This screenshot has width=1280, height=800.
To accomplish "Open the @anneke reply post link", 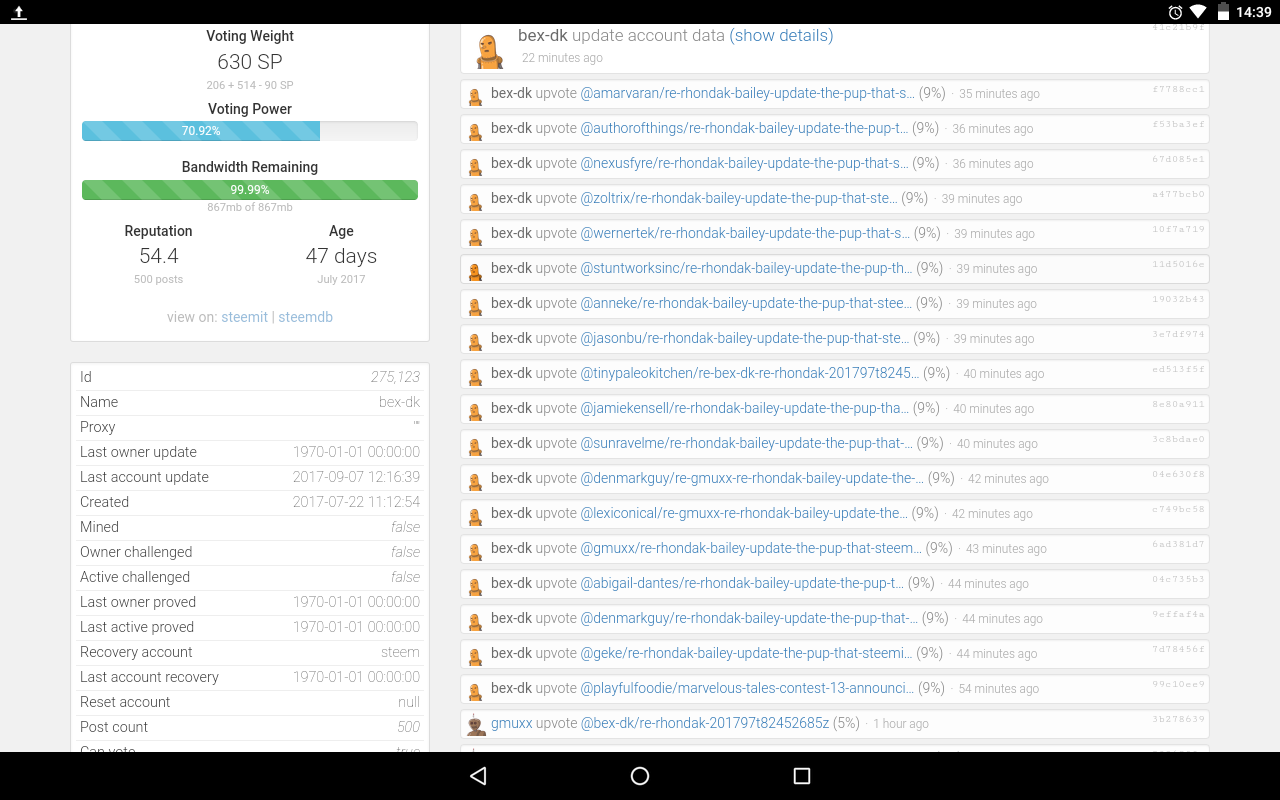I will pos(746,303).
